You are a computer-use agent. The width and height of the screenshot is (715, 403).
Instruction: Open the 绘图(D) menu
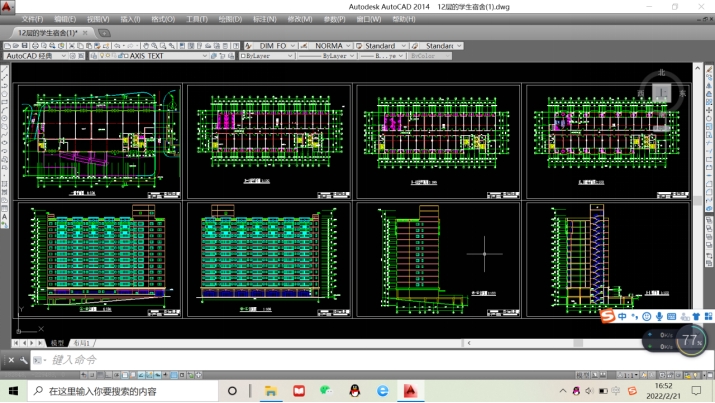[x=230, y=19]
